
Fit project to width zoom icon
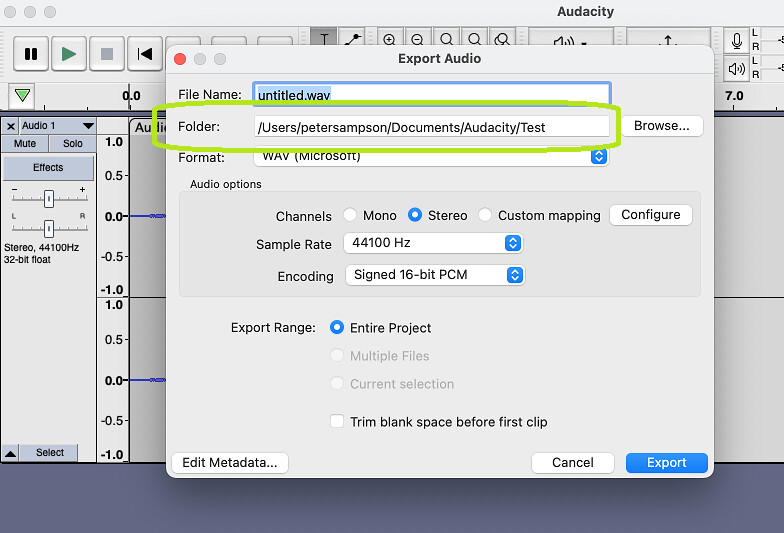coord(474,38)
